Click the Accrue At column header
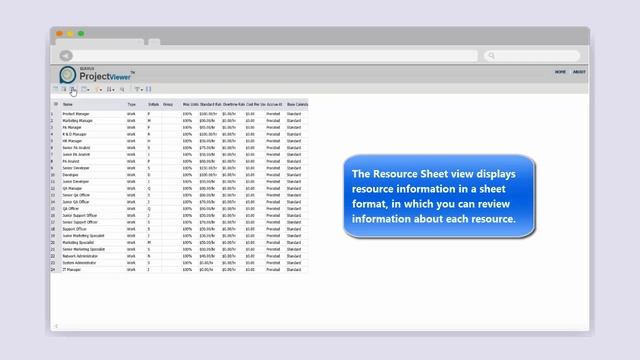640x360 pixels. tap(274, 104)
